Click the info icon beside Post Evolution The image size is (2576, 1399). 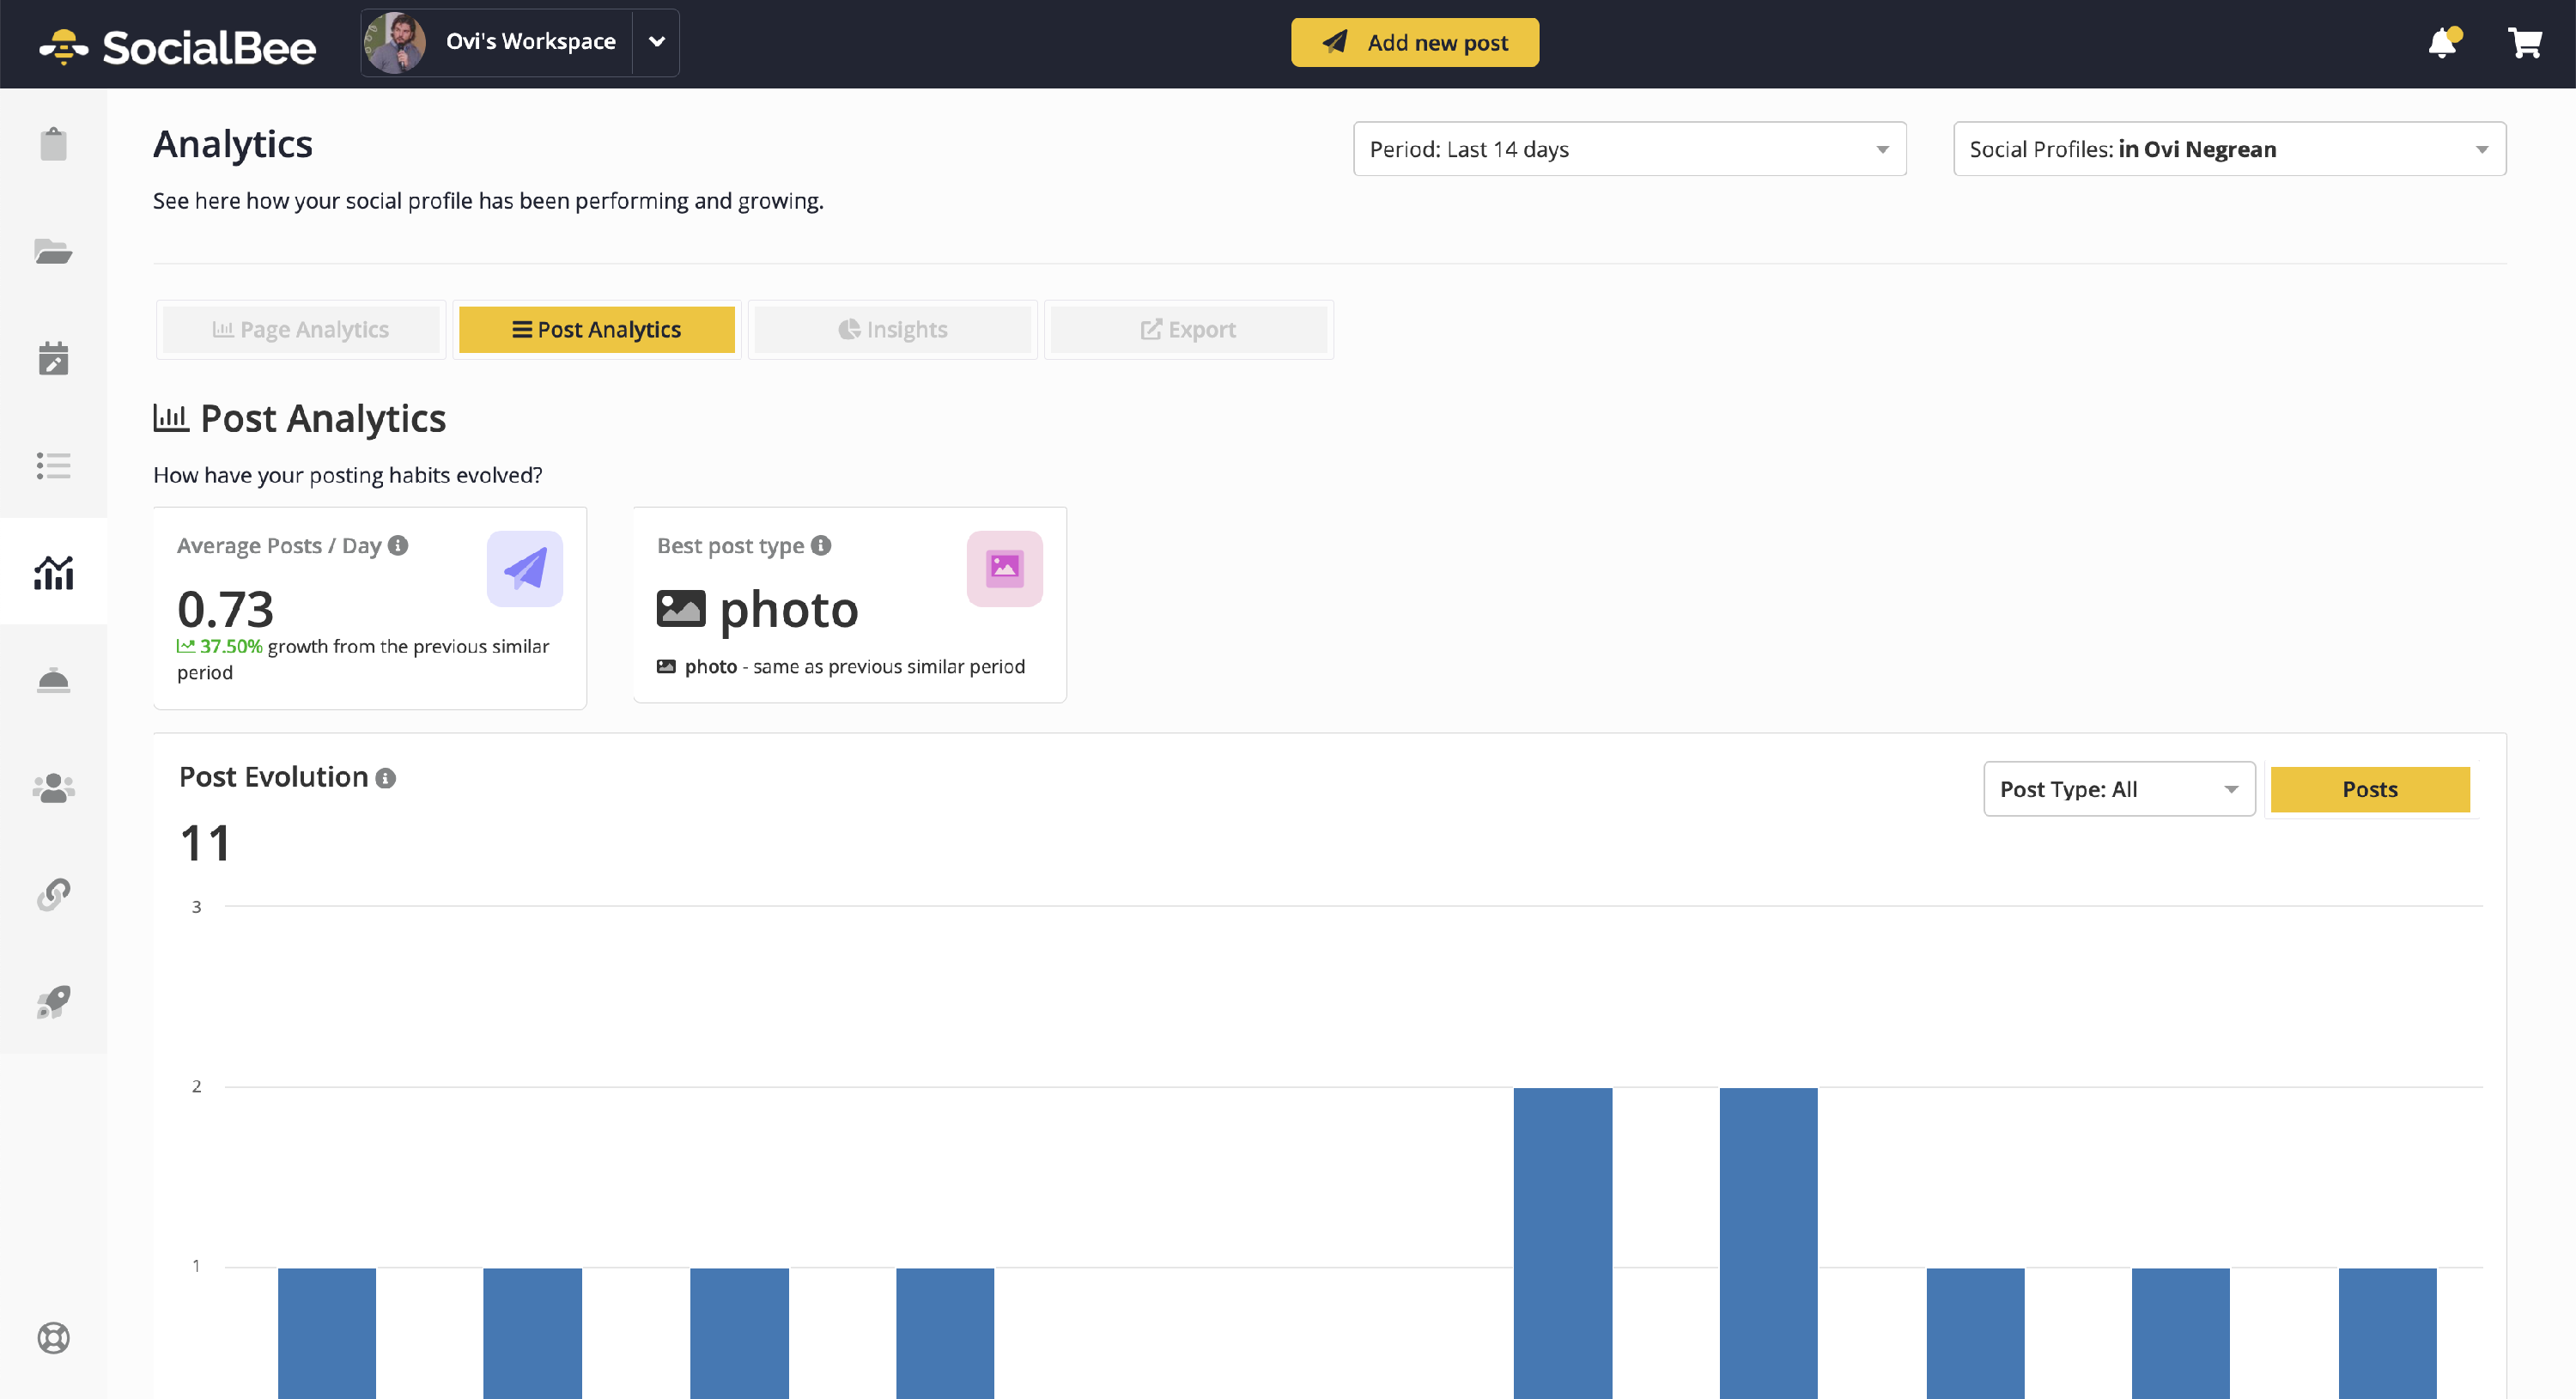385,778
